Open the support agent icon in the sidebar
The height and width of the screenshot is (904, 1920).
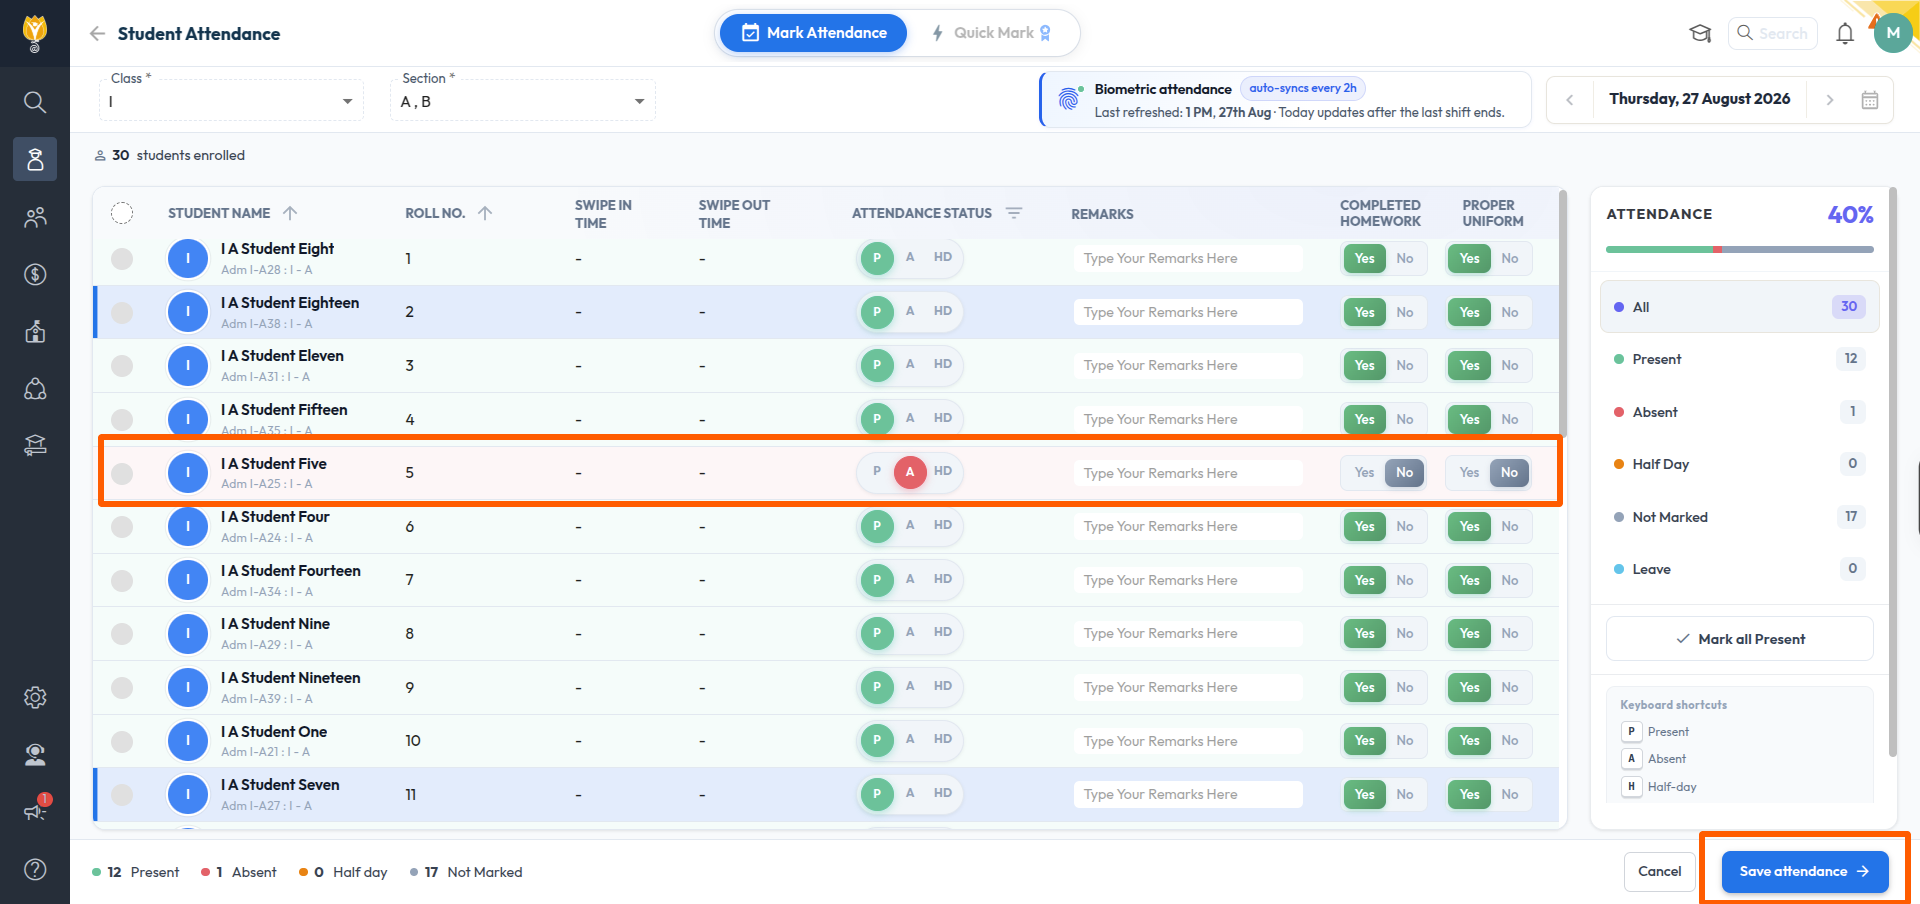[x=35, y=754]
